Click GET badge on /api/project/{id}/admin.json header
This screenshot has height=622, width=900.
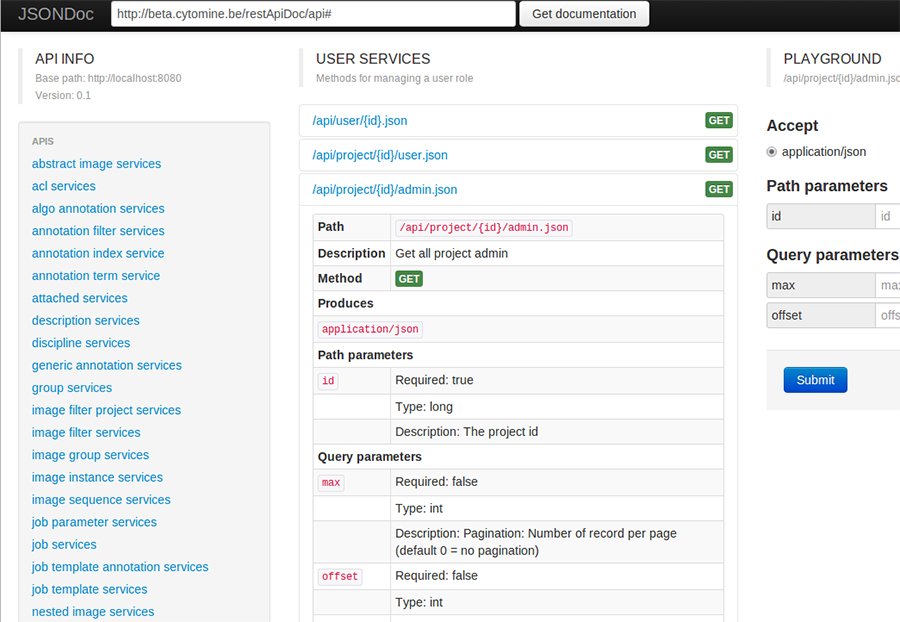point(719,189)
